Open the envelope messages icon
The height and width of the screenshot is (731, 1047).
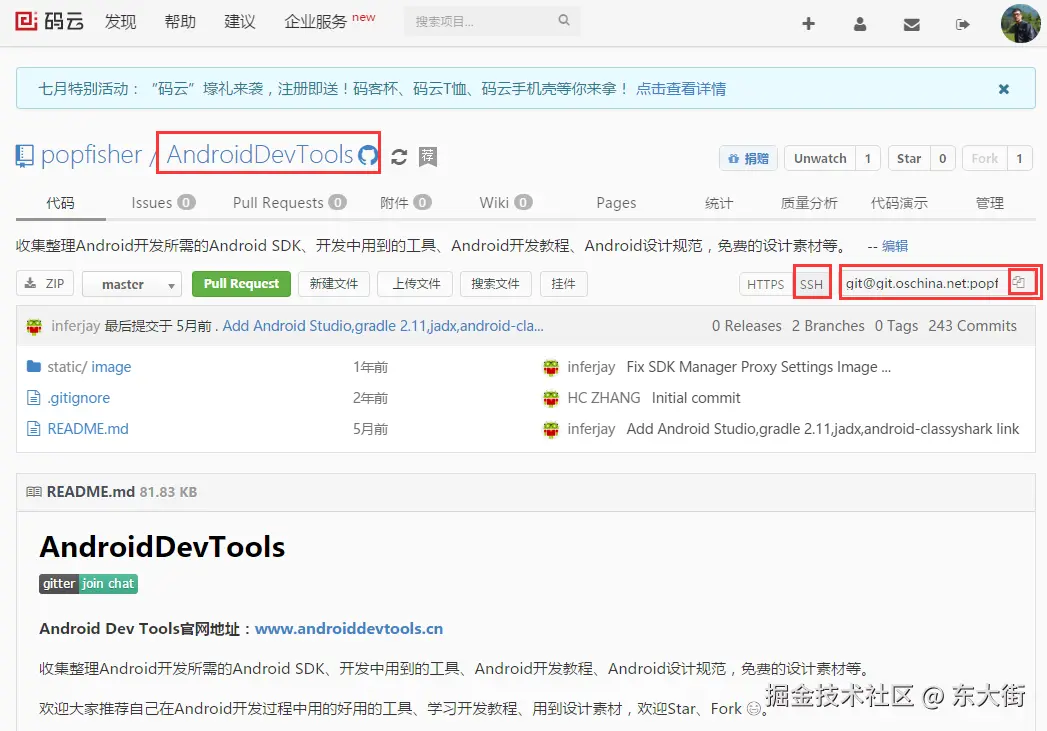pos(911,25)
